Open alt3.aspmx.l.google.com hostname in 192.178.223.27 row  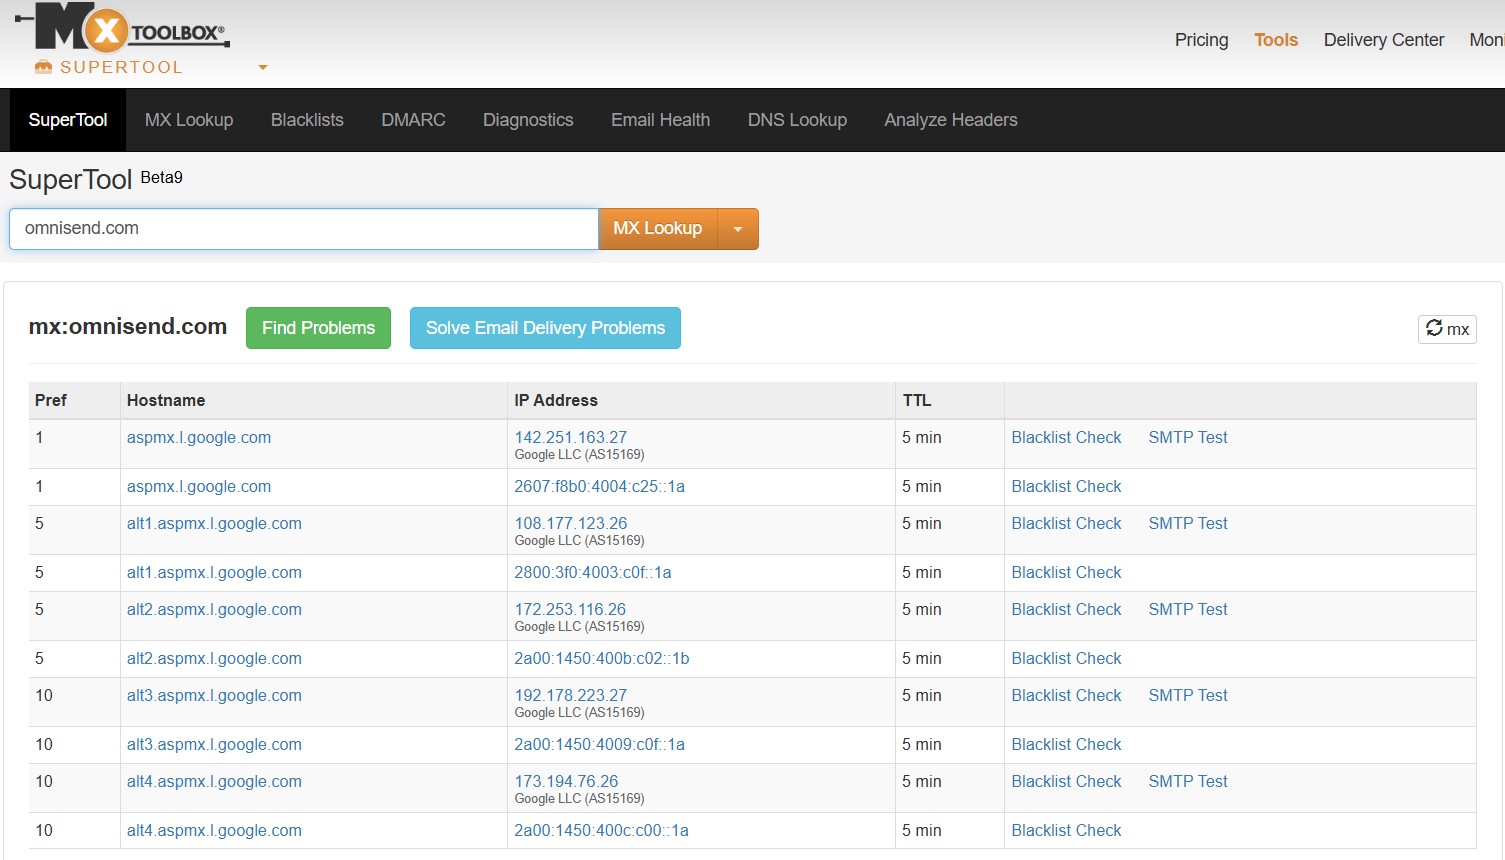214,695
